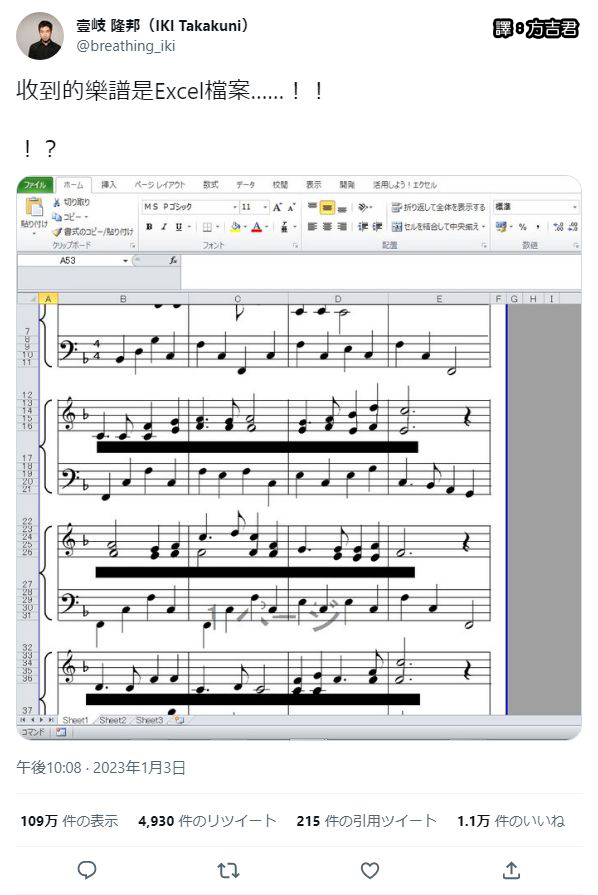Click the insert function fx icon
Image resolution: width=598 pixels, height=895 pixels.
click(173, 260)
